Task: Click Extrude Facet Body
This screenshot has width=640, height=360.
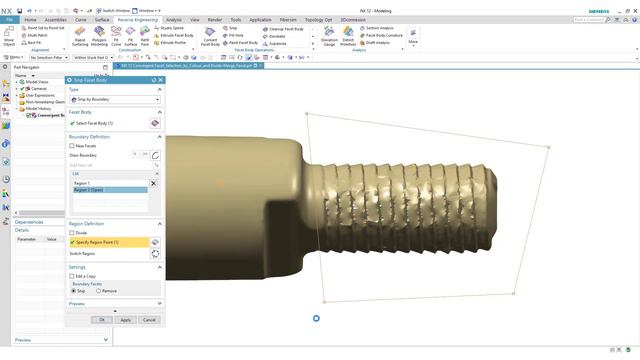Action: coord(173,36)
